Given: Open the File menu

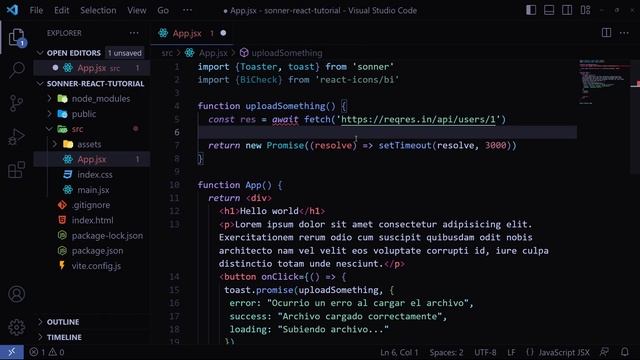Looking at the screenshot, I should click(x=36, y=10).
